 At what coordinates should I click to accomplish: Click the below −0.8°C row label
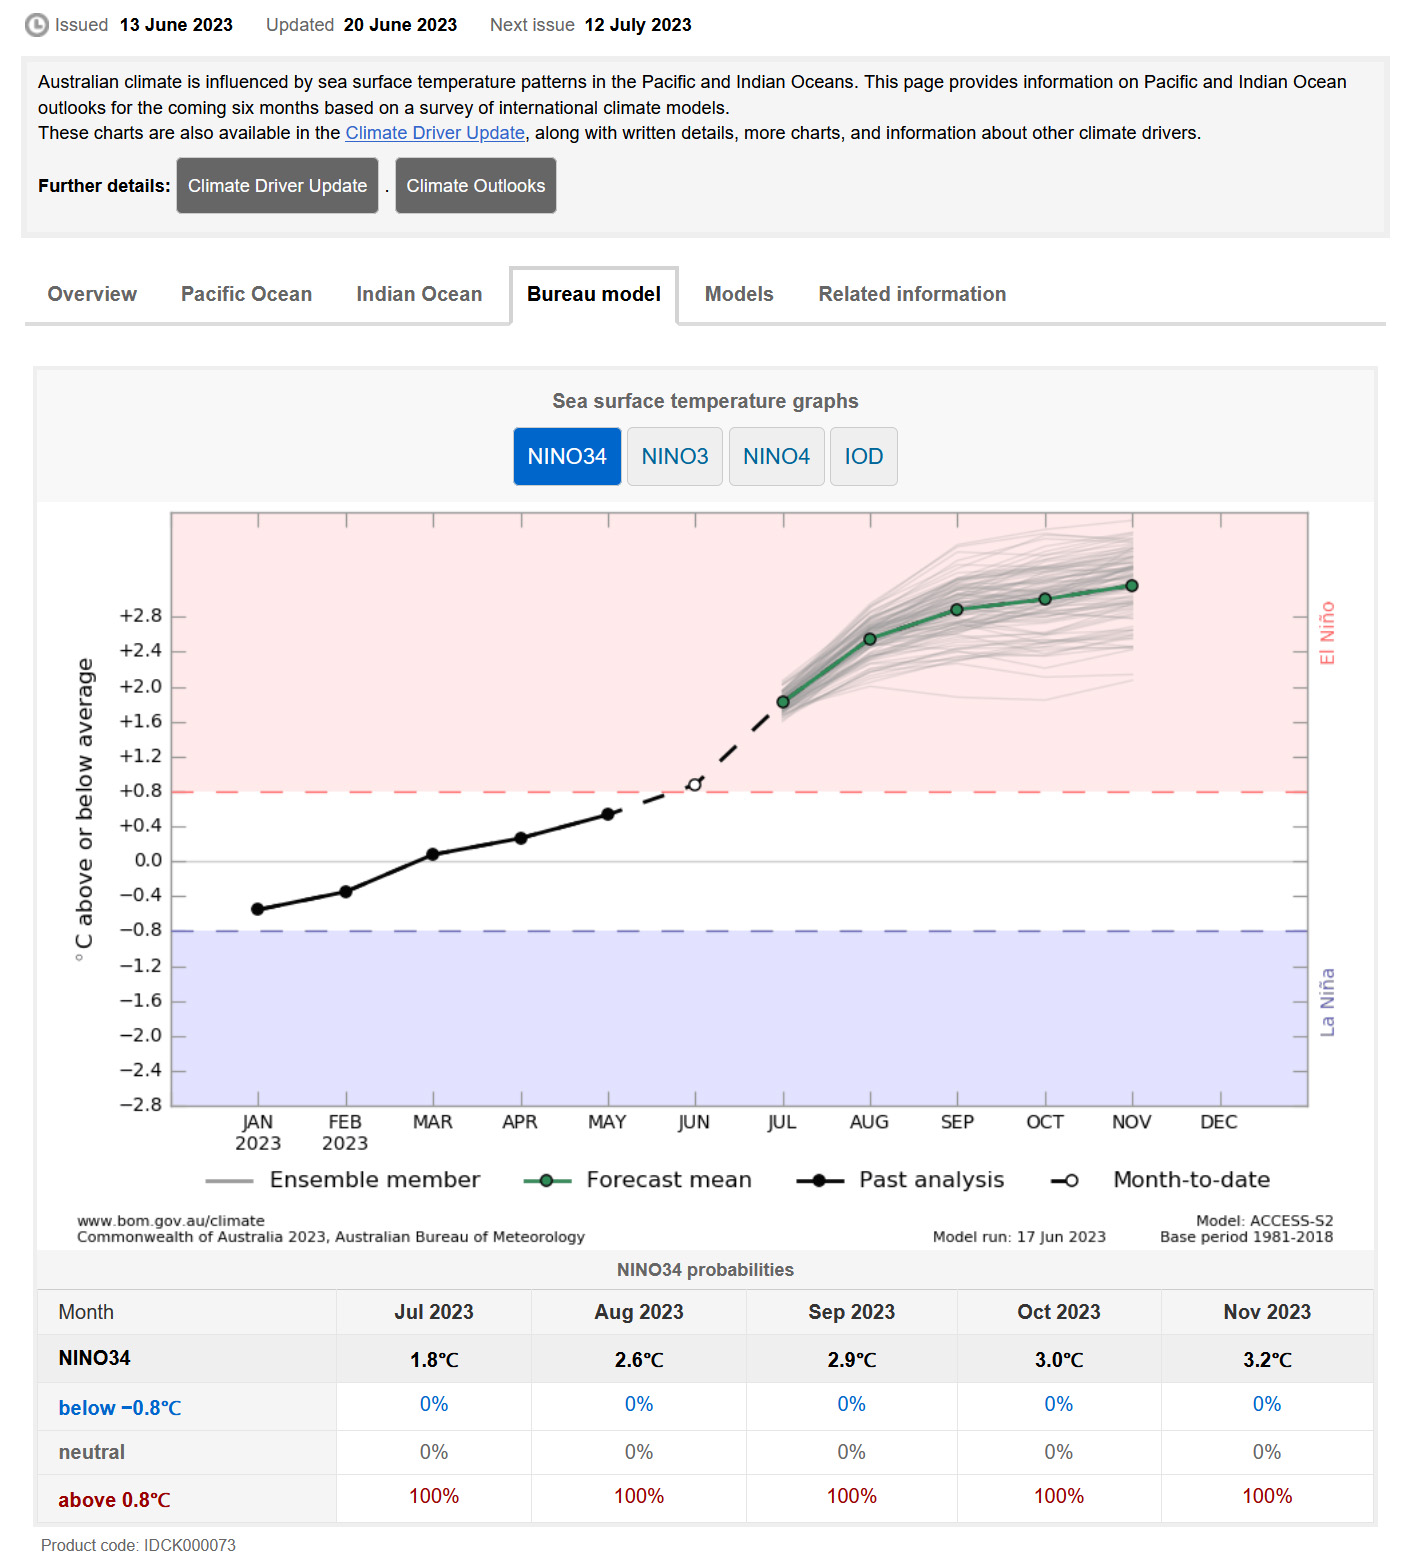pos(120,1408)
